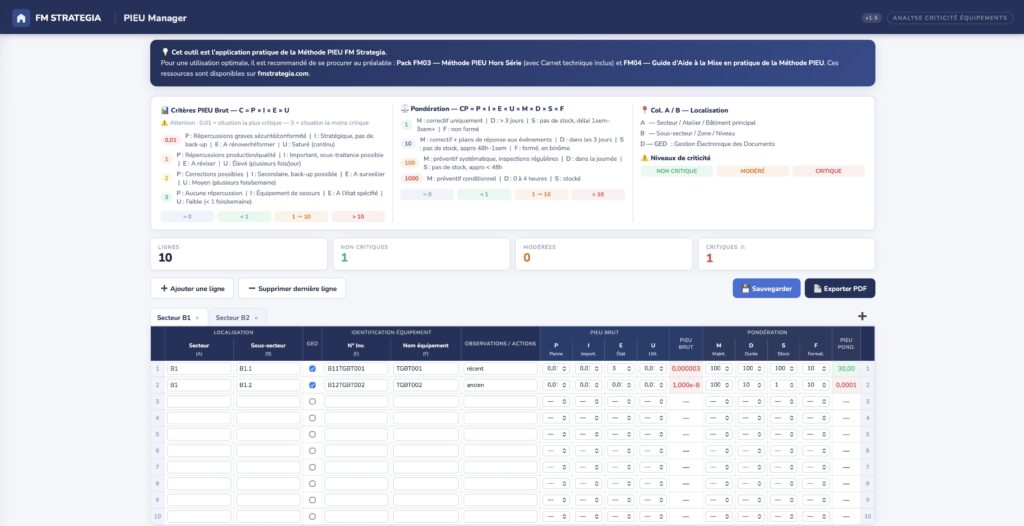This screenshot has width=1024, height=526.
Task: Click the plus icon on Ajouter une ligne
Action: tap(164, 288)
